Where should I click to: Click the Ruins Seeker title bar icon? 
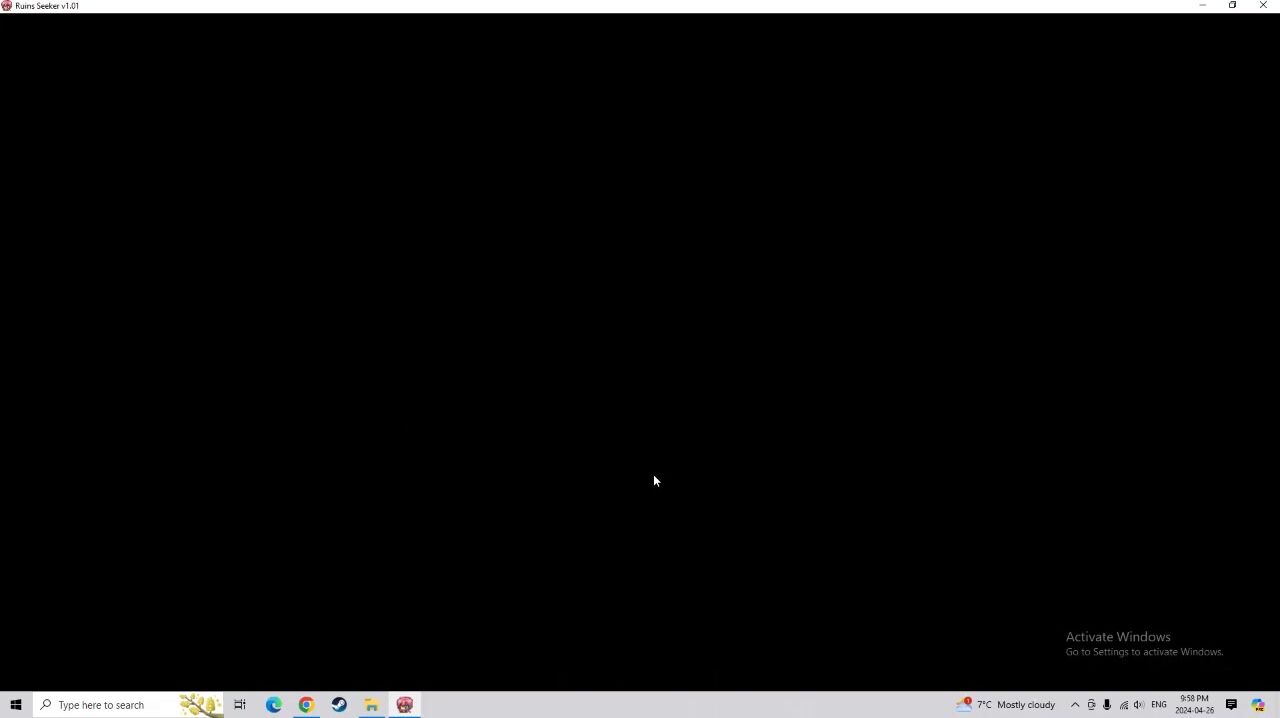click(7, 6)
